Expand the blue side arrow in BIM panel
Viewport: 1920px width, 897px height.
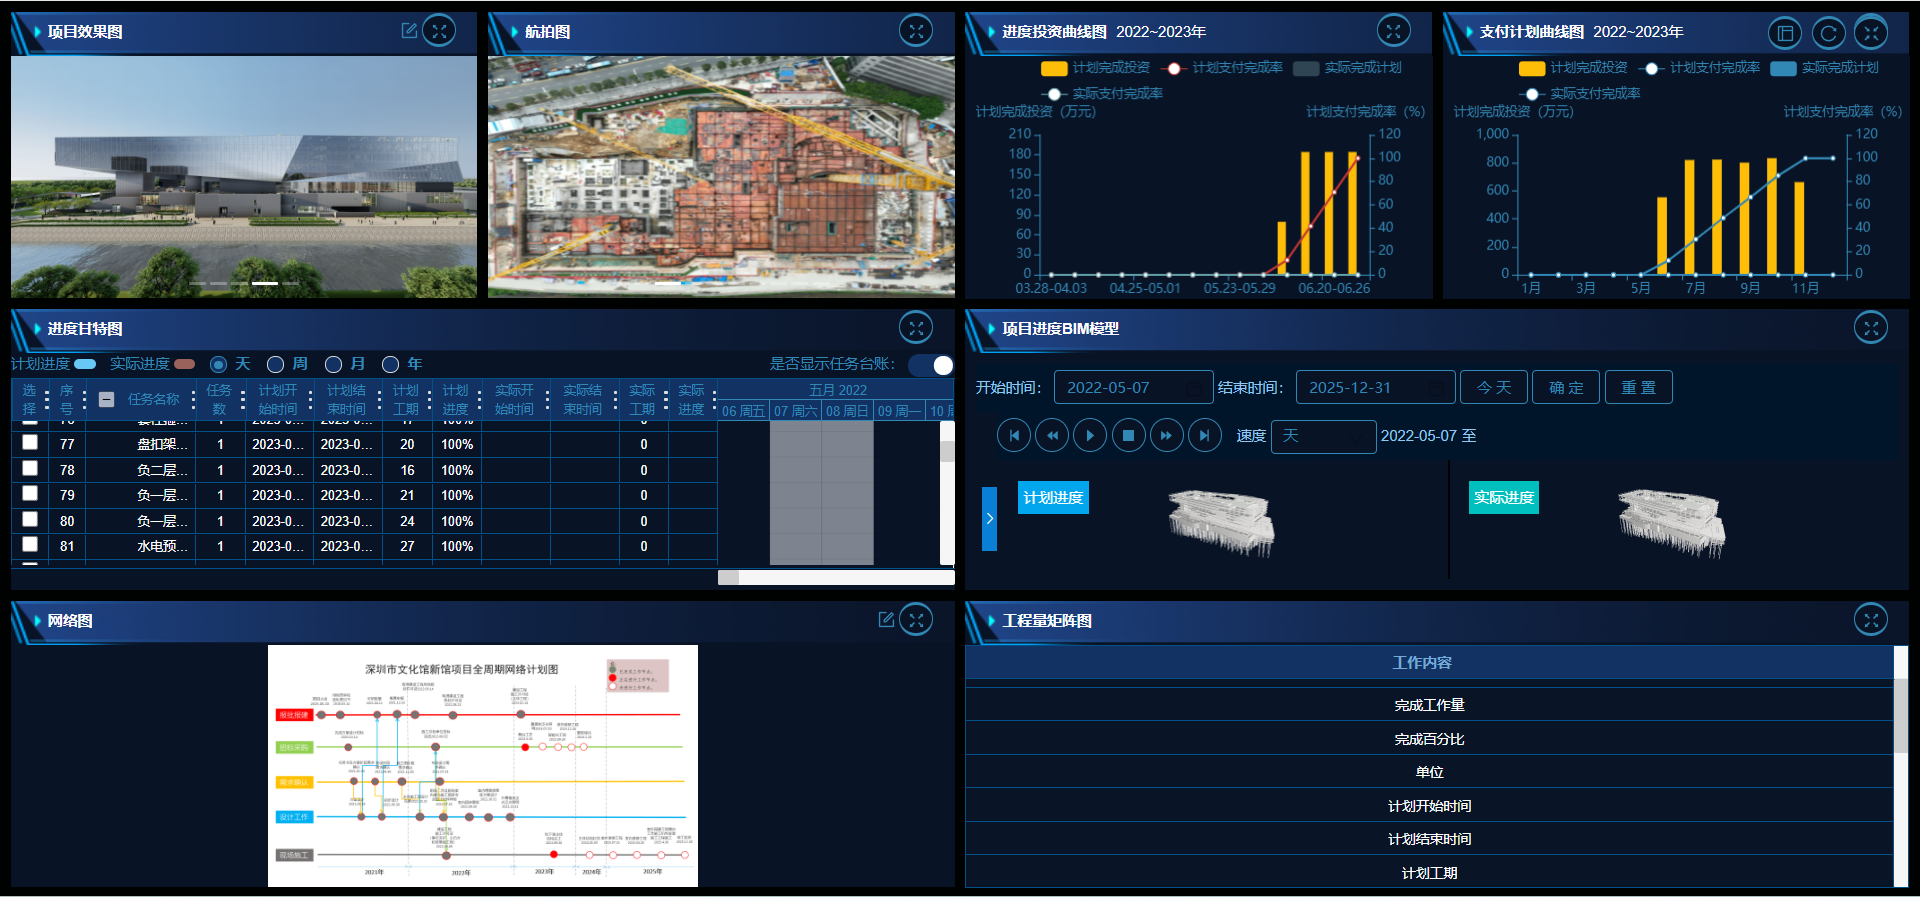(989, 518)
